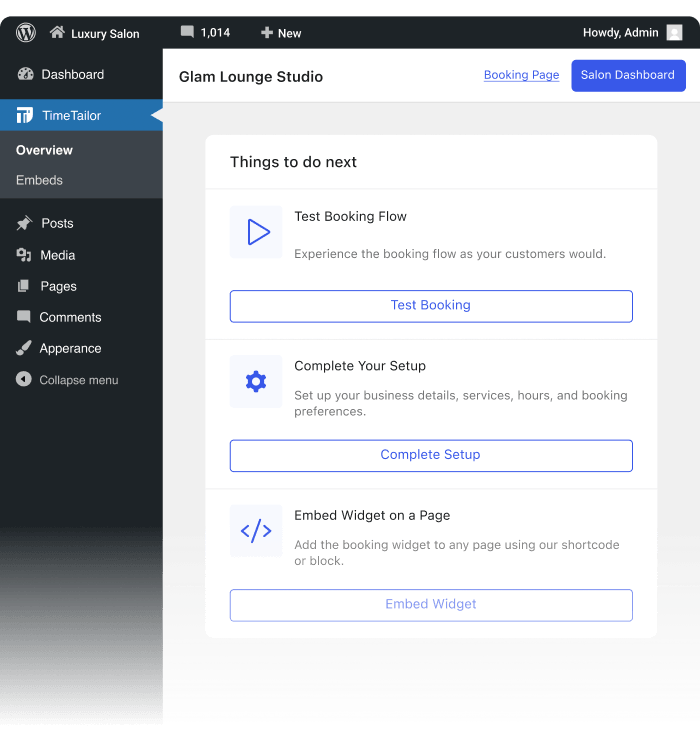Click the Media icon in sidebar
The height and width of the screenshot is (752, 700).
[x=23, y=255]
